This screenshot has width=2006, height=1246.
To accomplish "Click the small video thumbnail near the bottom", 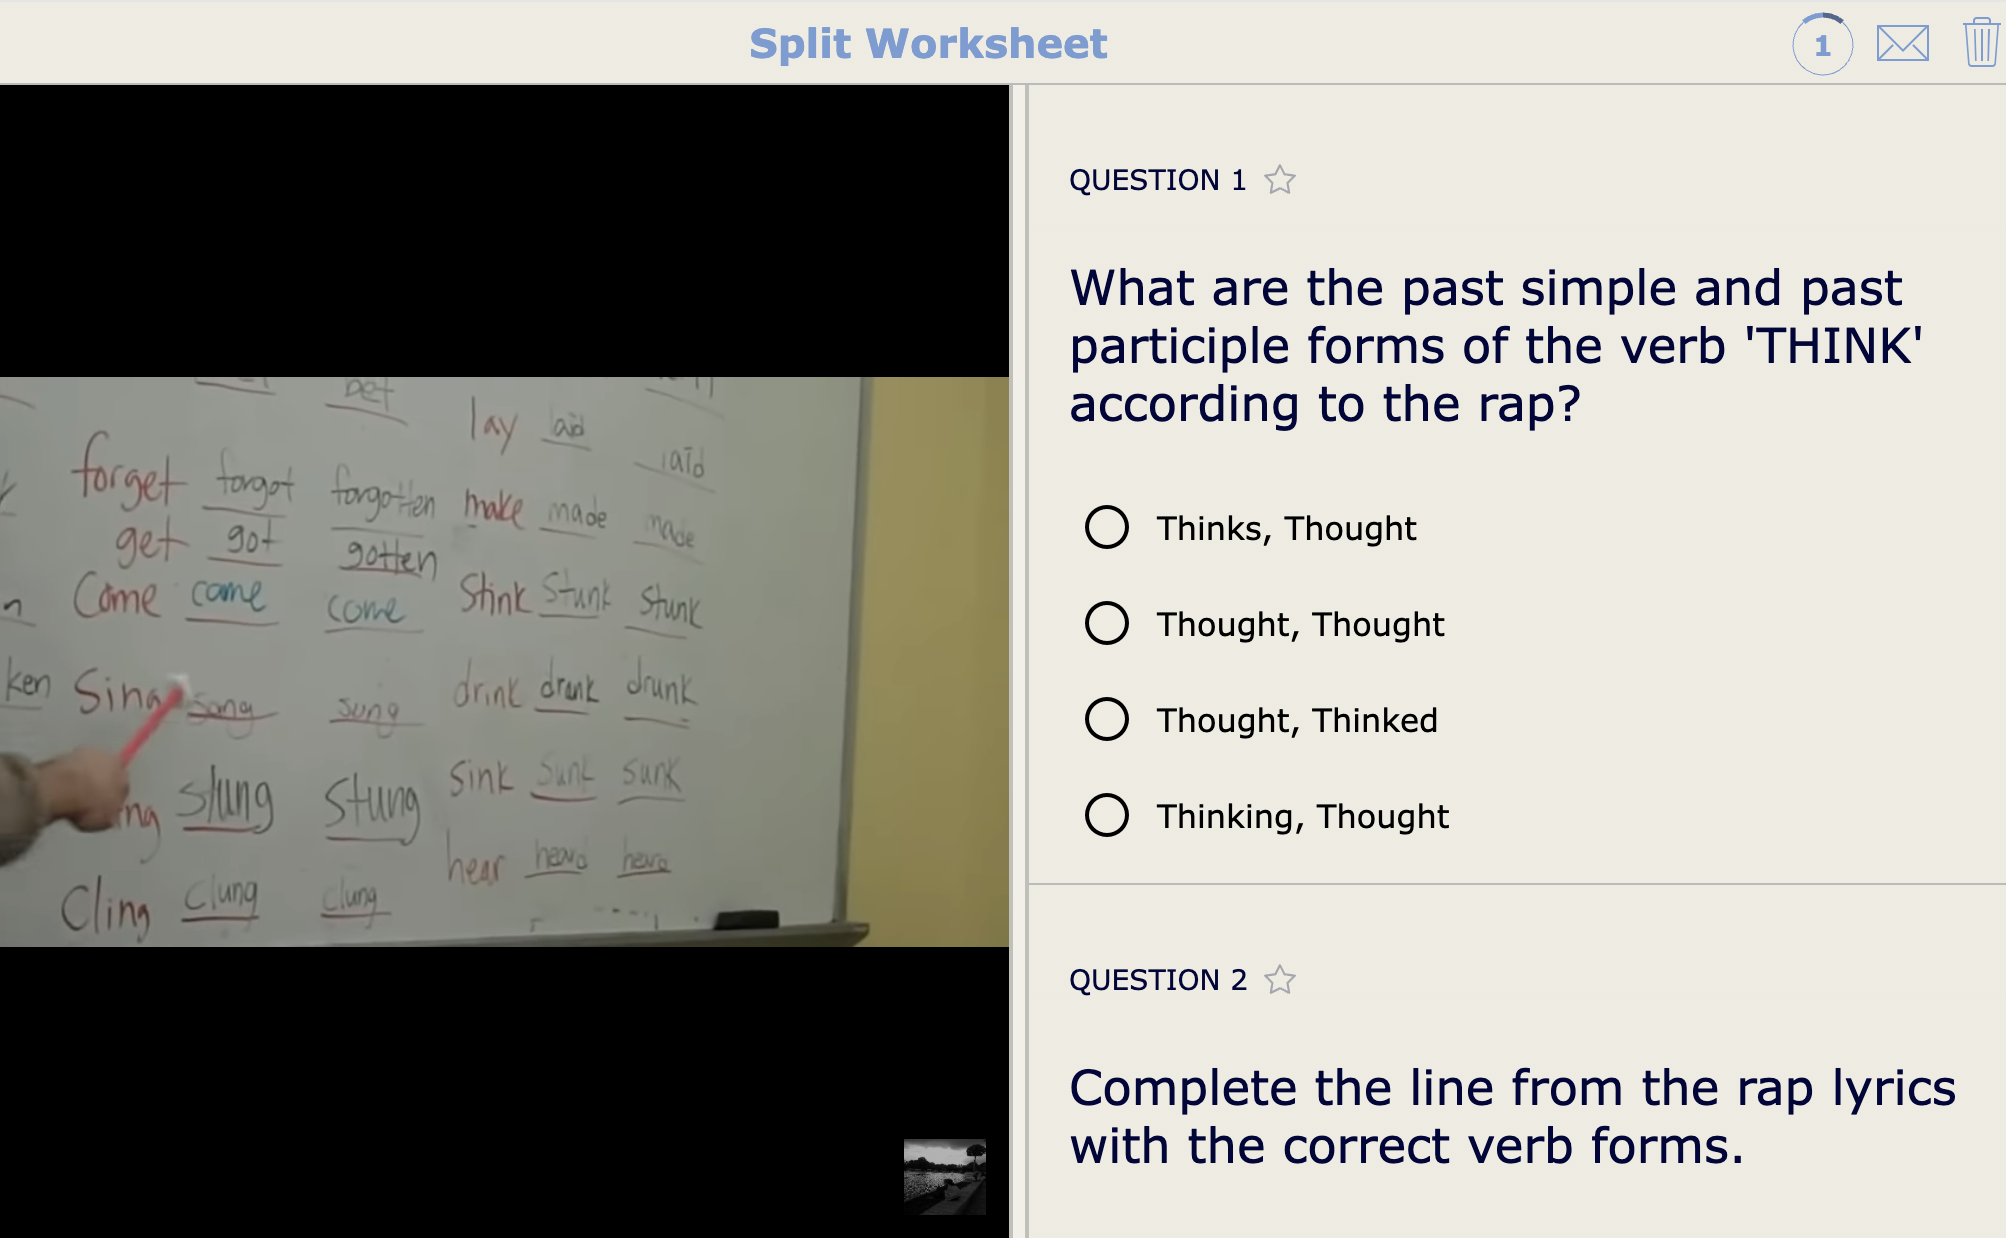I will pos(944,1176).
